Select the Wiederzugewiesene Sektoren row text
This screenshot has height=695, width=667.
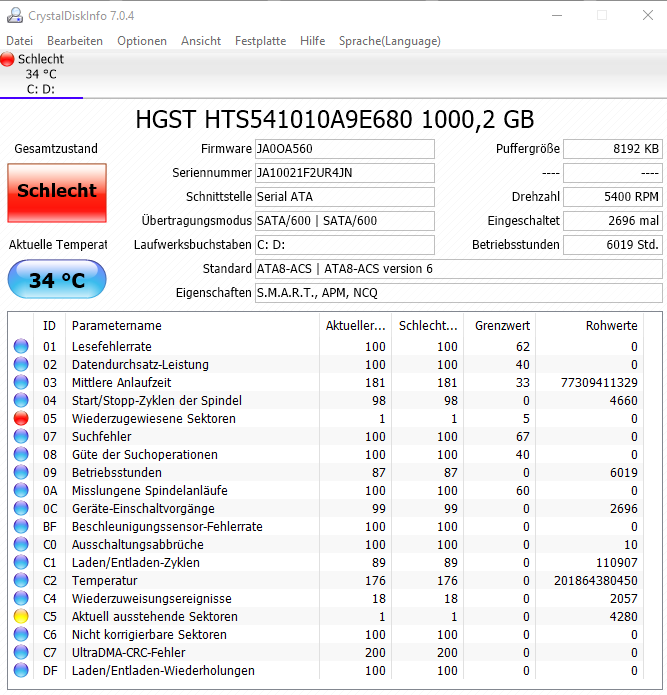(x=154, y=418)
